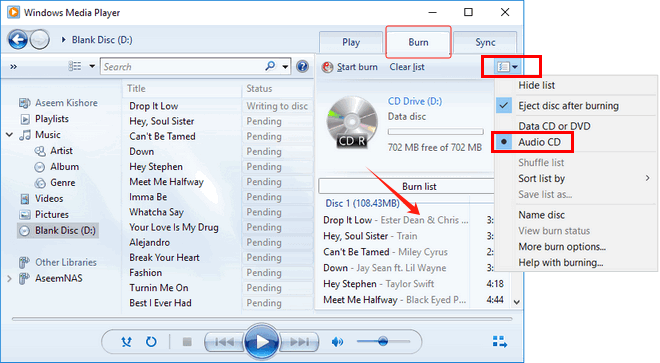Choose Name disc from menu
Viewport: 660px width, 363px height.
[x=541, y=215]
